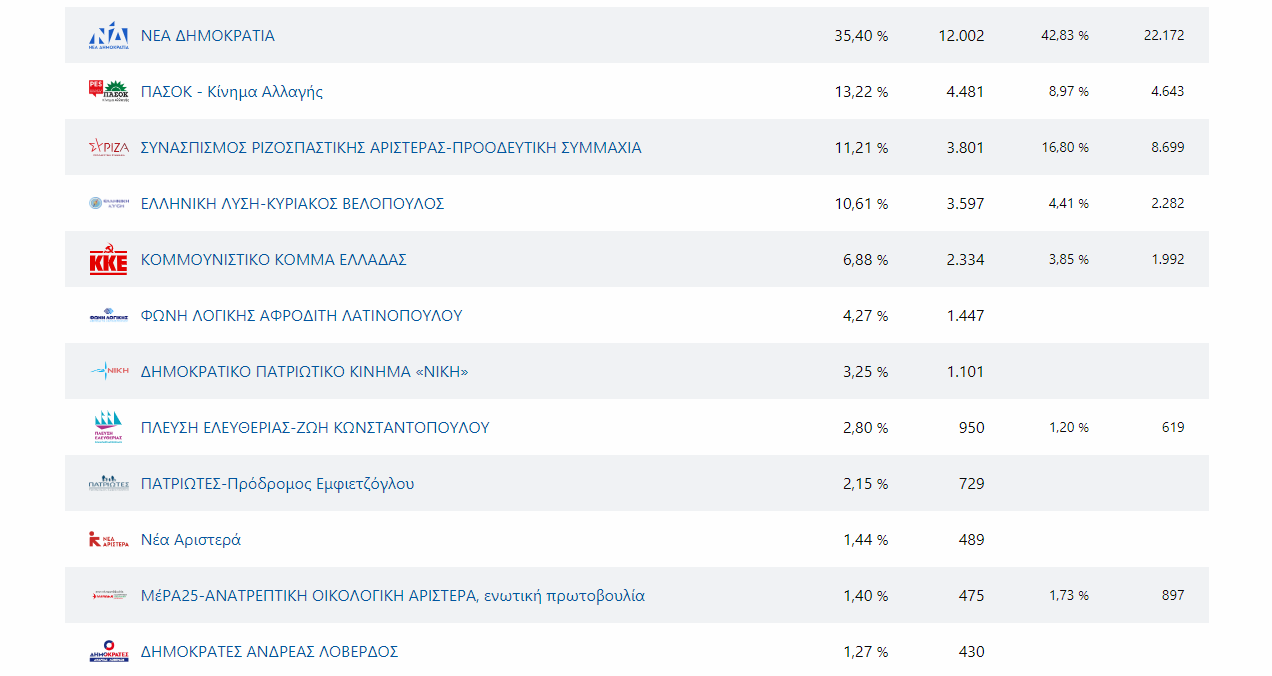Click the red KKE logo

(x=108, y=259)
